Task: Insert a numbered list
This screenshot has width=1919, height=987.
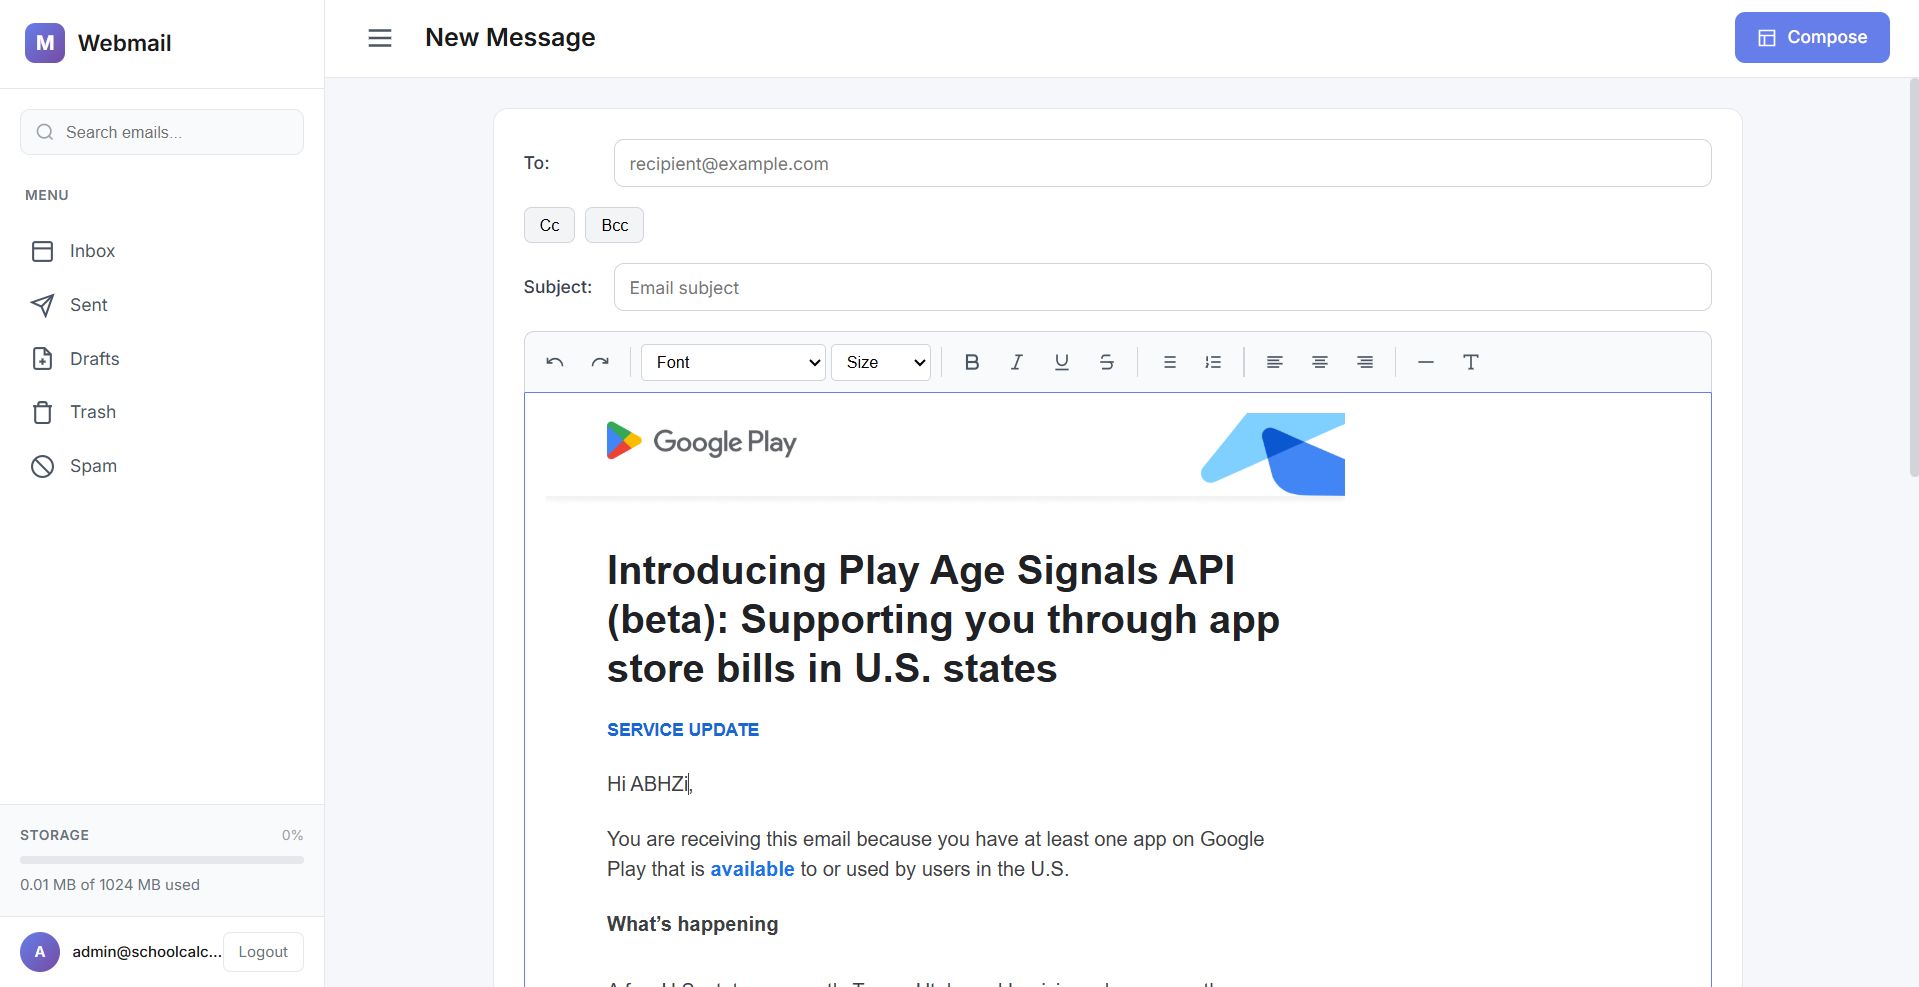Action: pos(1213,362)
